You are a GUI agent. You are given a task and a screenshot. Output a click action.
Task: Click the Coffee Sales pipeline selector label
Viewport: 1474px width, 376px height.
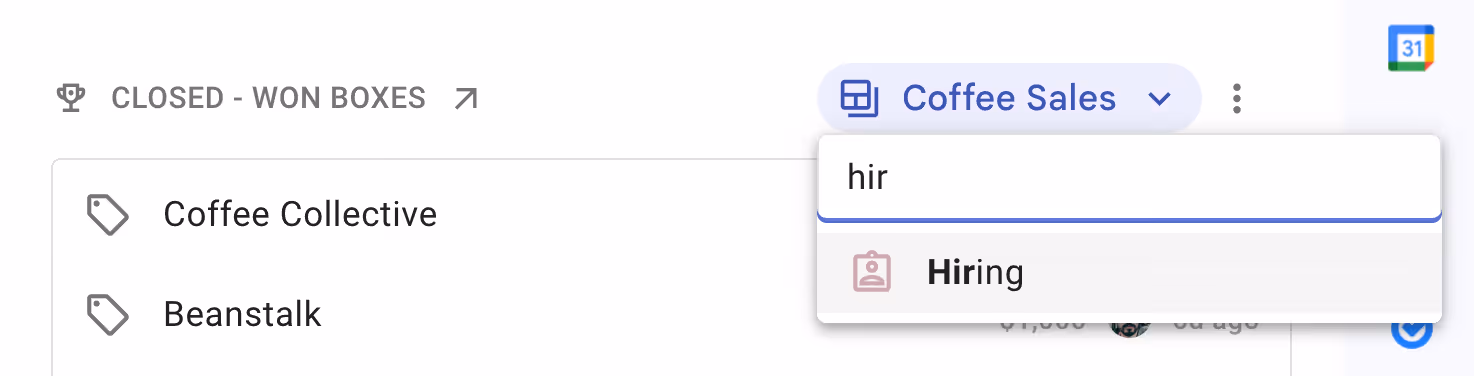(1009, 98)
